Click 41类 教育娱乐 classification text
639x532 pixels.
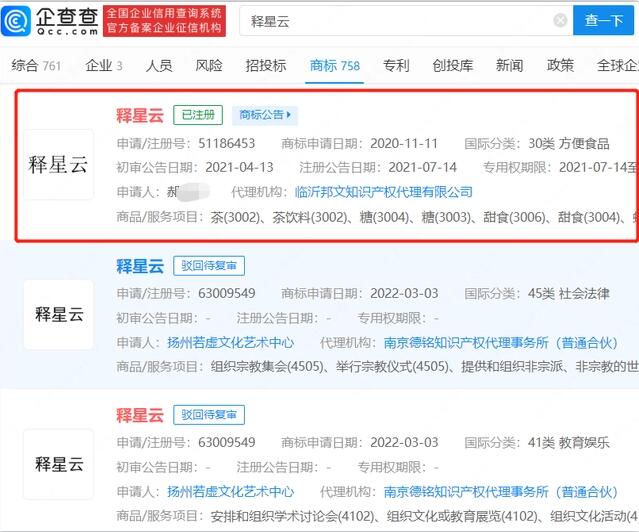pyautogui.click(x=569, y=442)
